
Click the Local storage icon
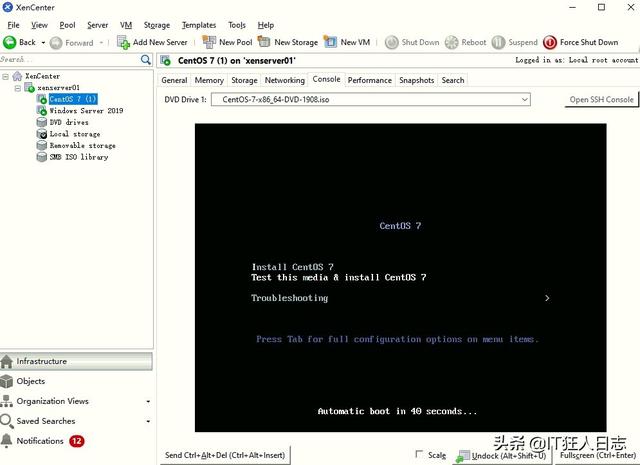(x=42, y=133)
